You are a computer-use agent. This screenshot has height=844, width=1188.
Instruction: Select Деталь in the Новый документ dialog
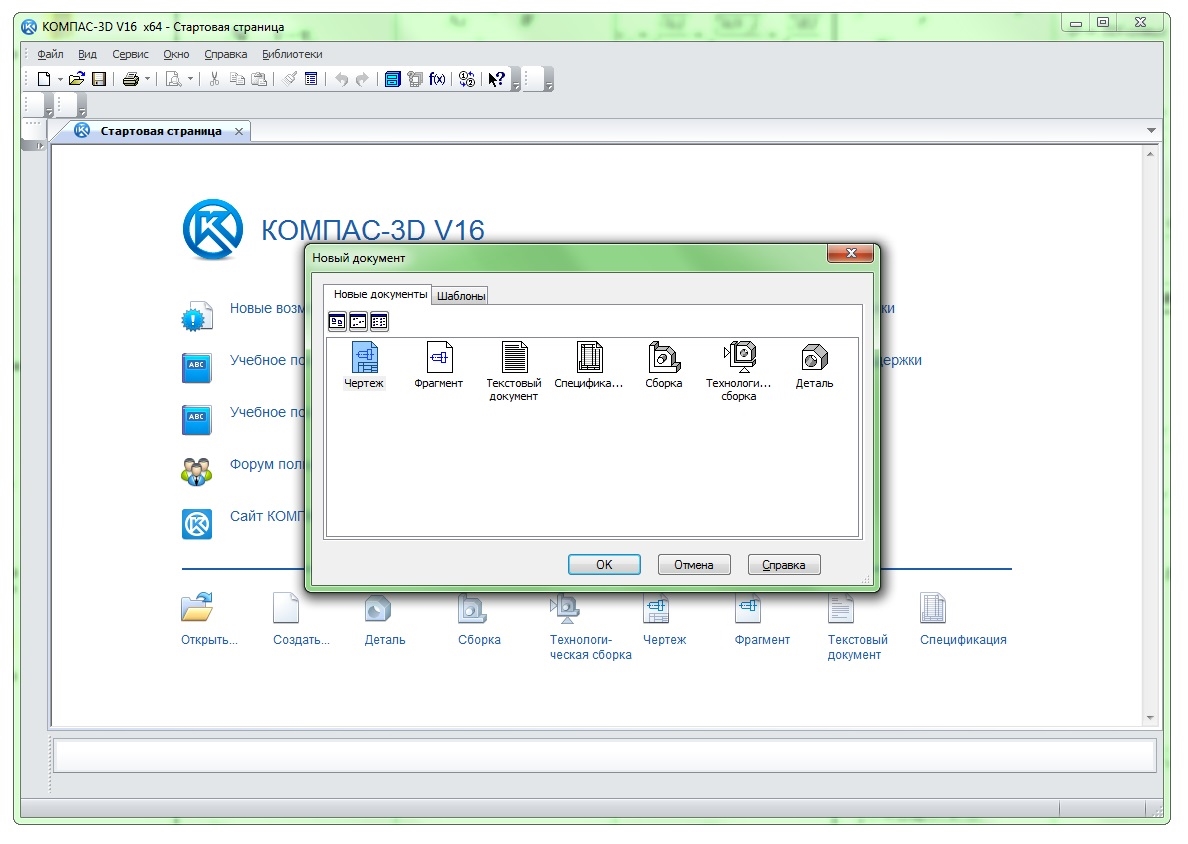pyautogui.click(x=814, y=366)
